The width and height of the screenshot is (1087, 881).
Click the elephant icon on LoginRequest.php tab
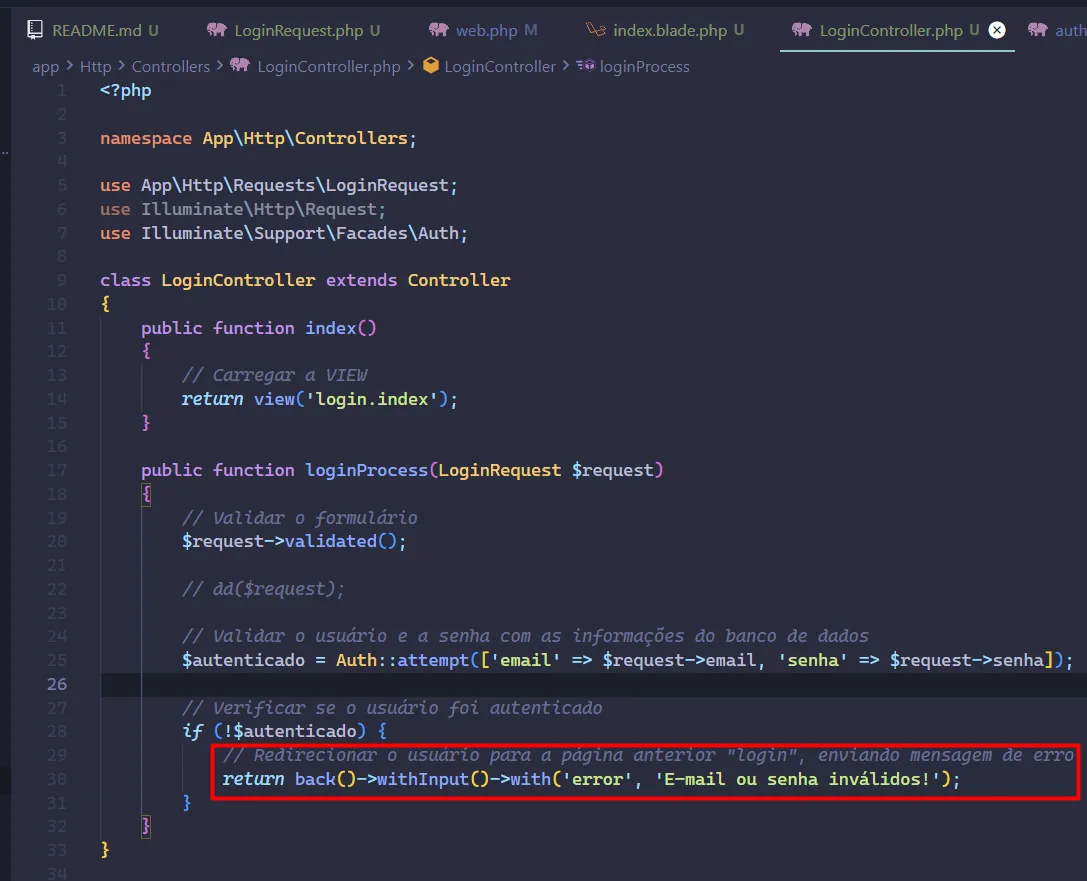coord(216,30)
